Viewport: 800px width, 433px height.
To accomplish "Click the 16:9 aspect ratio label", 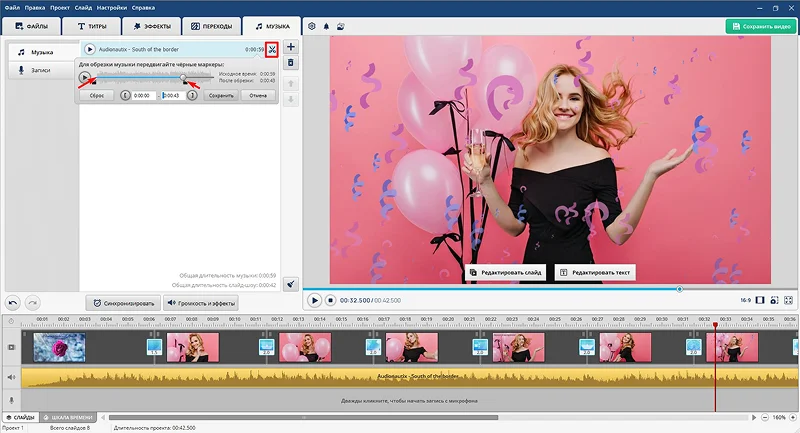I will 745,300.
